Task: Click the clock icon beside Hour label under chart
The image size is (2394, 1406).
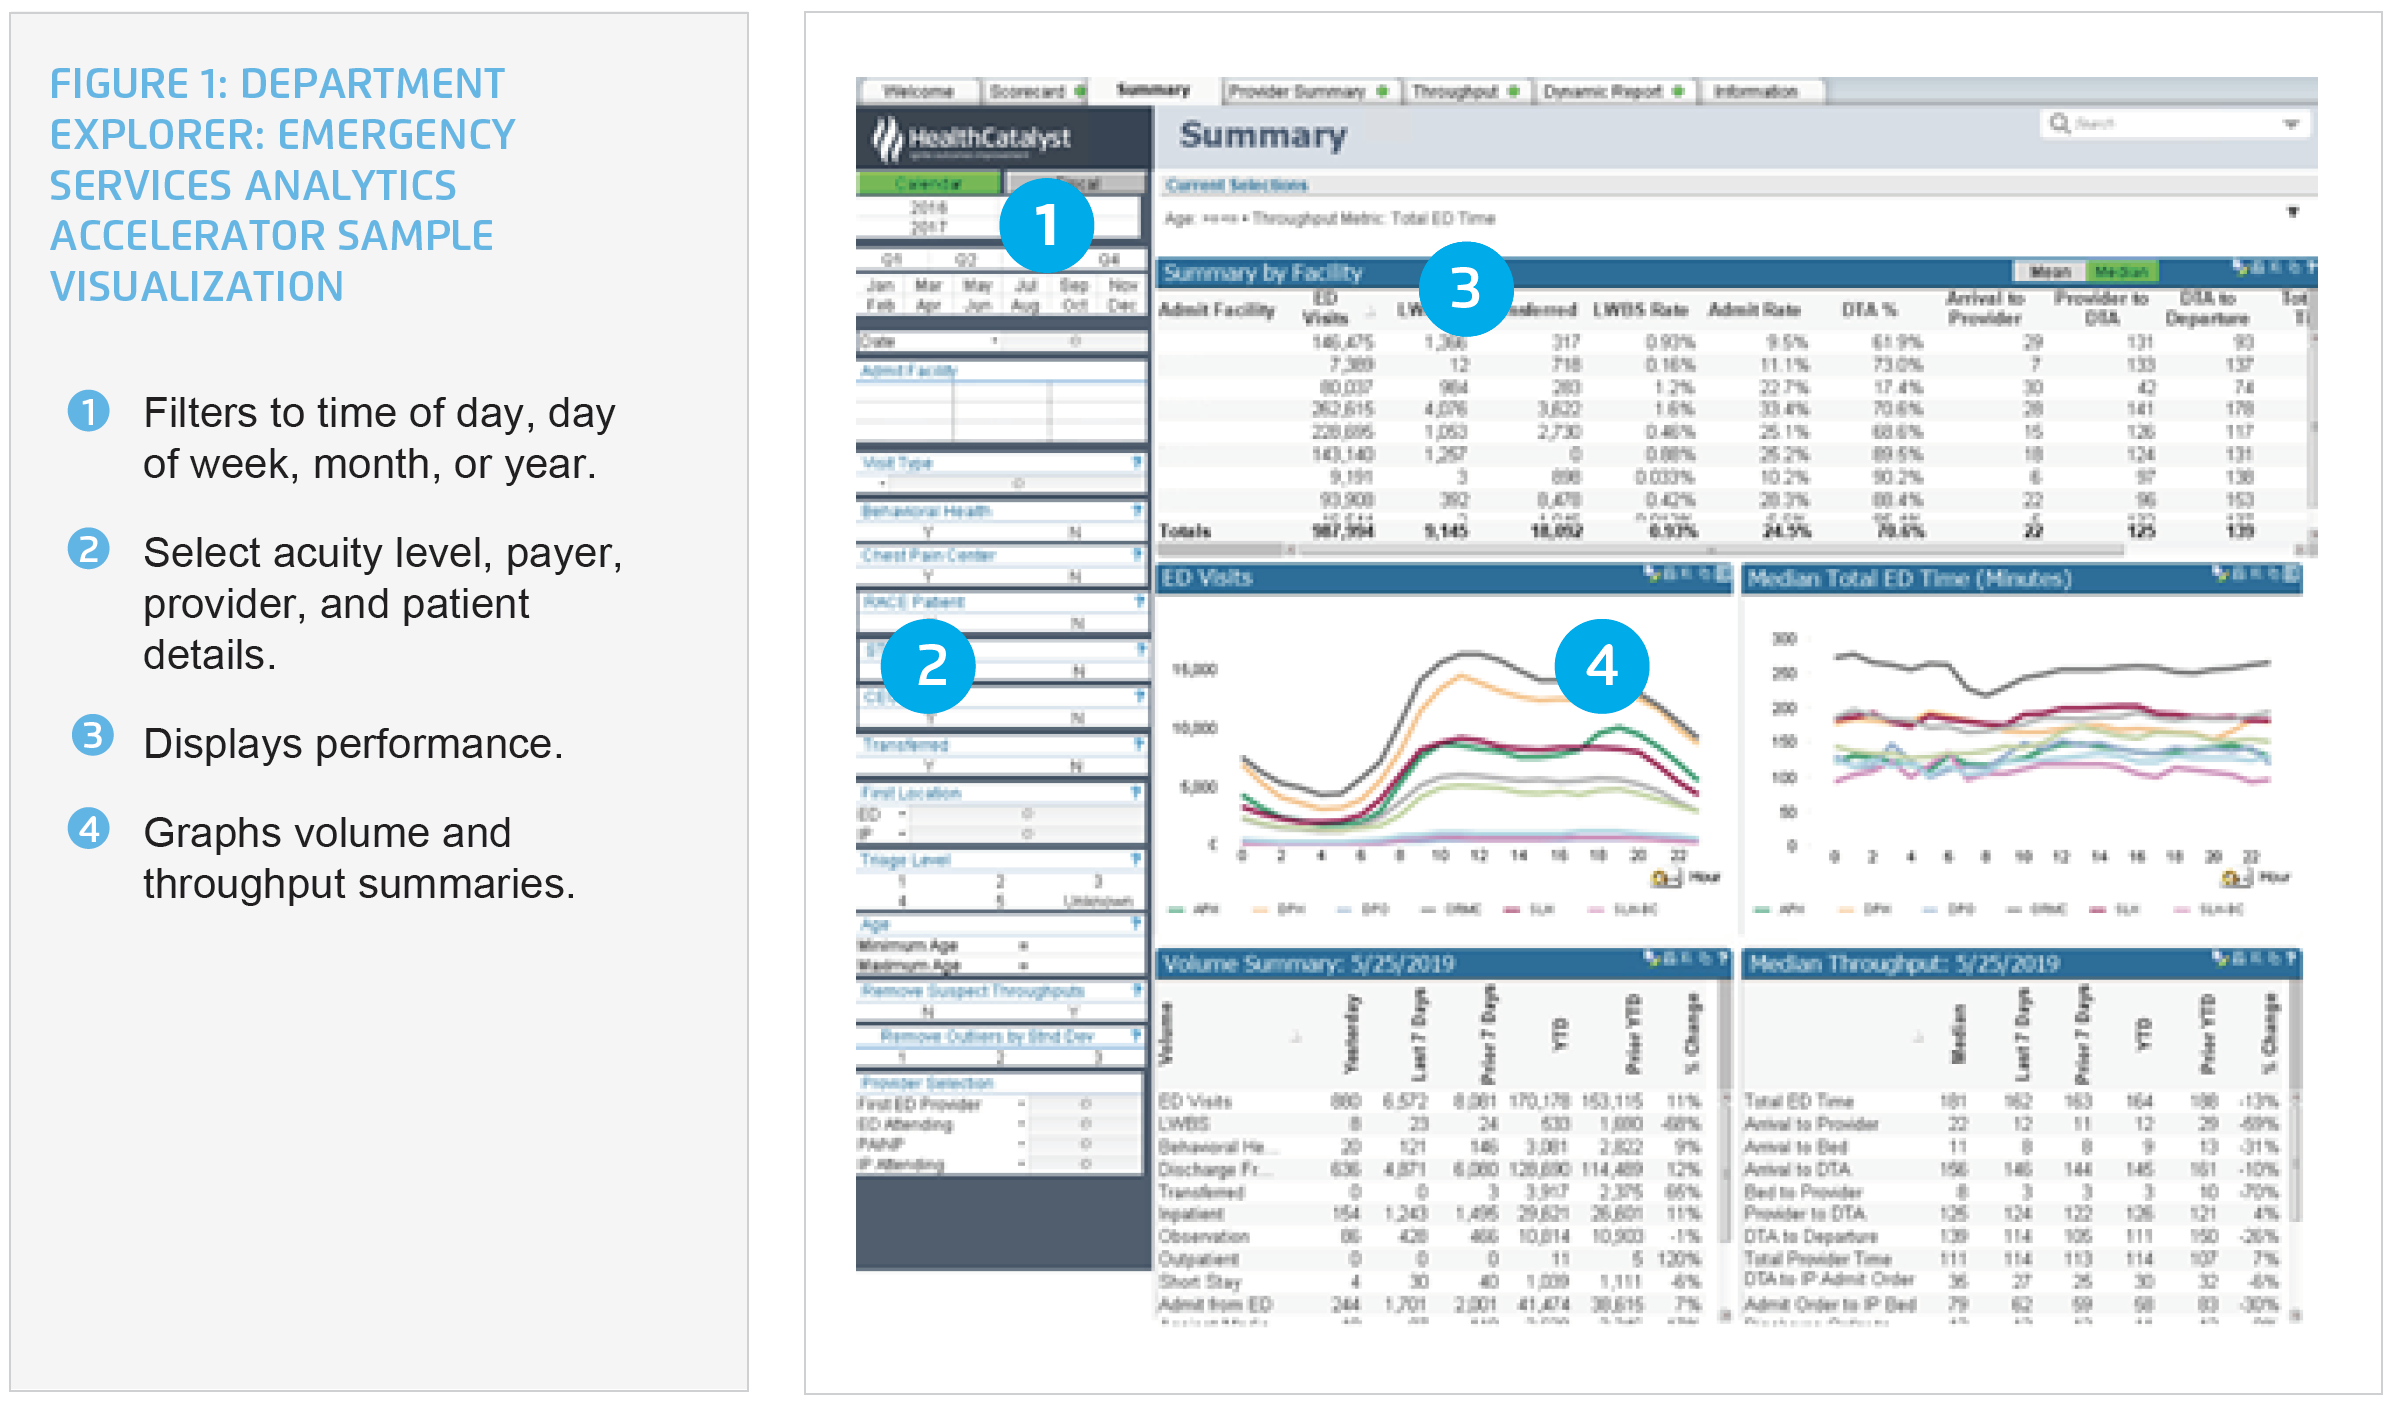Action: [x=1662, y=874]
